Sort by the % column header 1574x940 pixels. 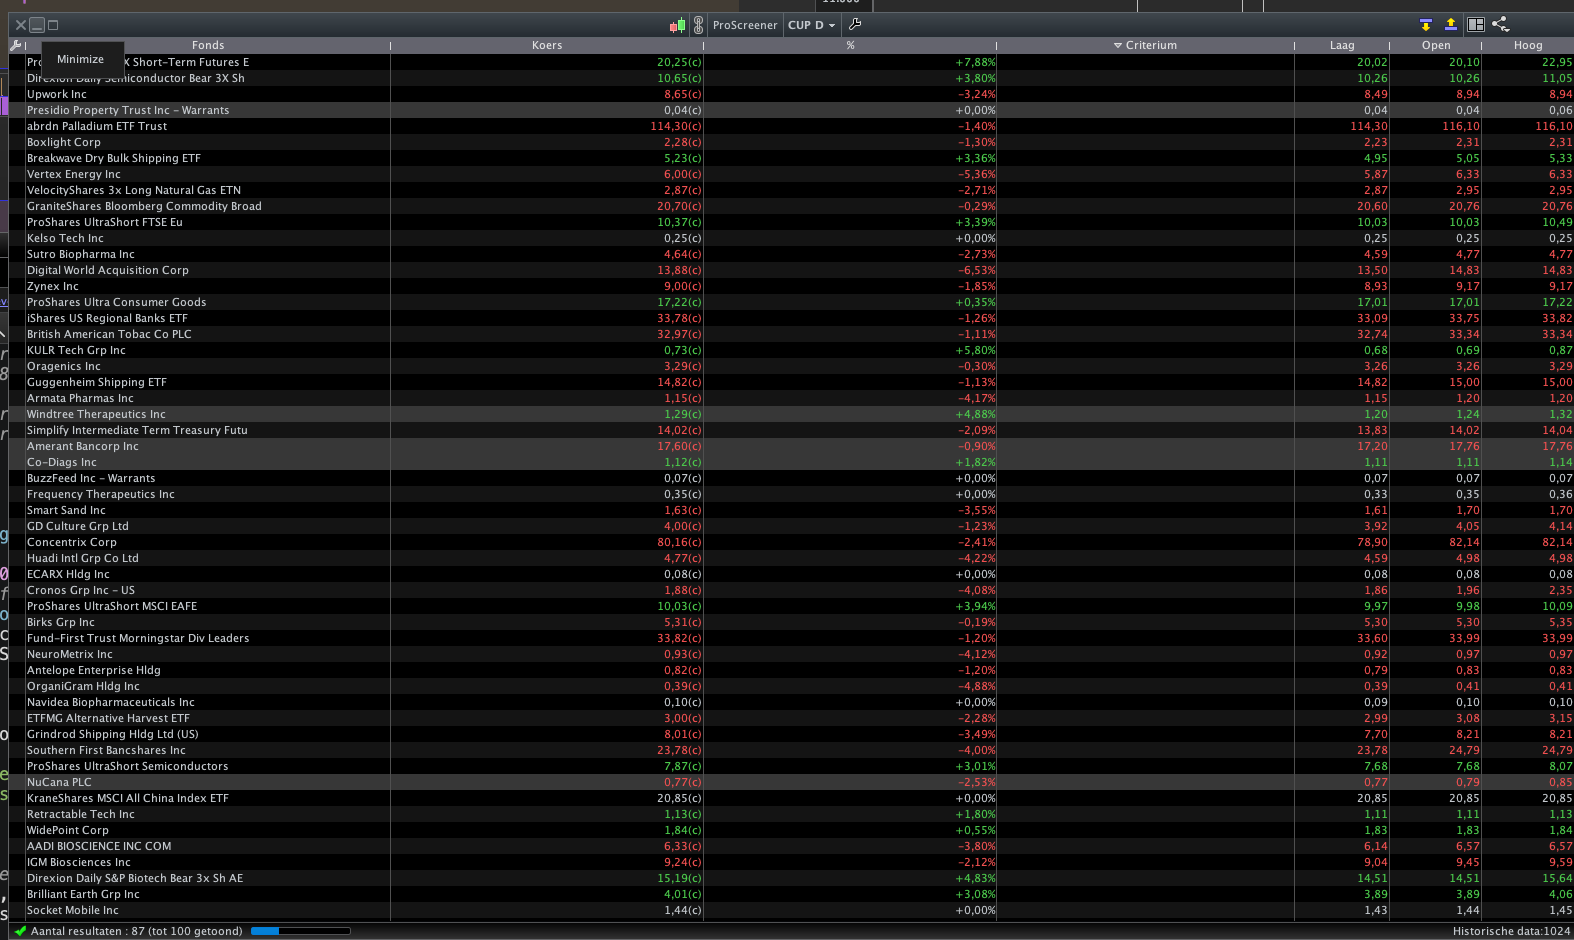tap(850, 45)
